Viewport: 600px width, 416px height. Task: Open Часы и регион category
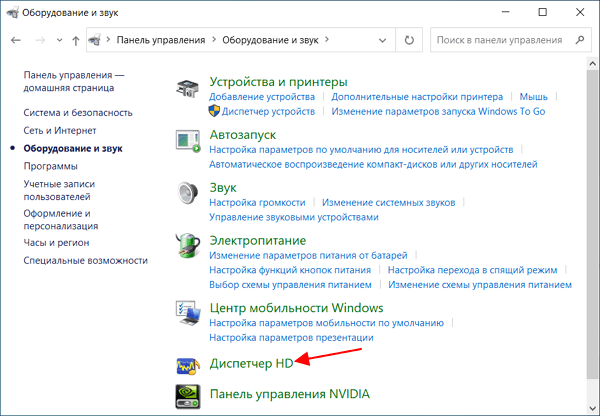pos(56,243)
